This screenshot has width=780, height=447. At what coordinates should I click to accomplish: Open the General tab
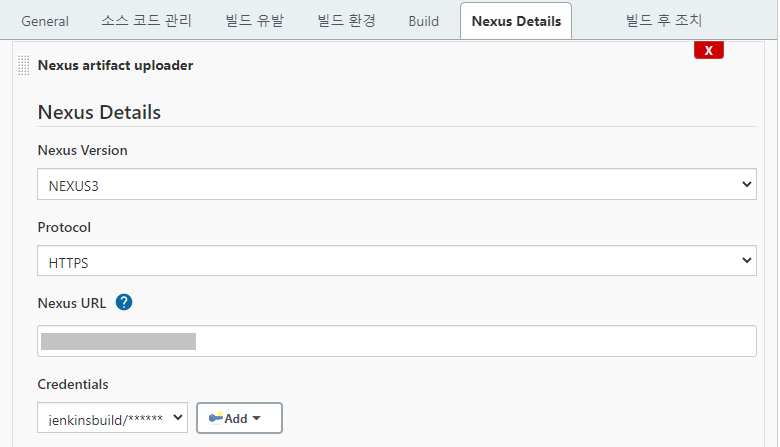pos(45,21)
